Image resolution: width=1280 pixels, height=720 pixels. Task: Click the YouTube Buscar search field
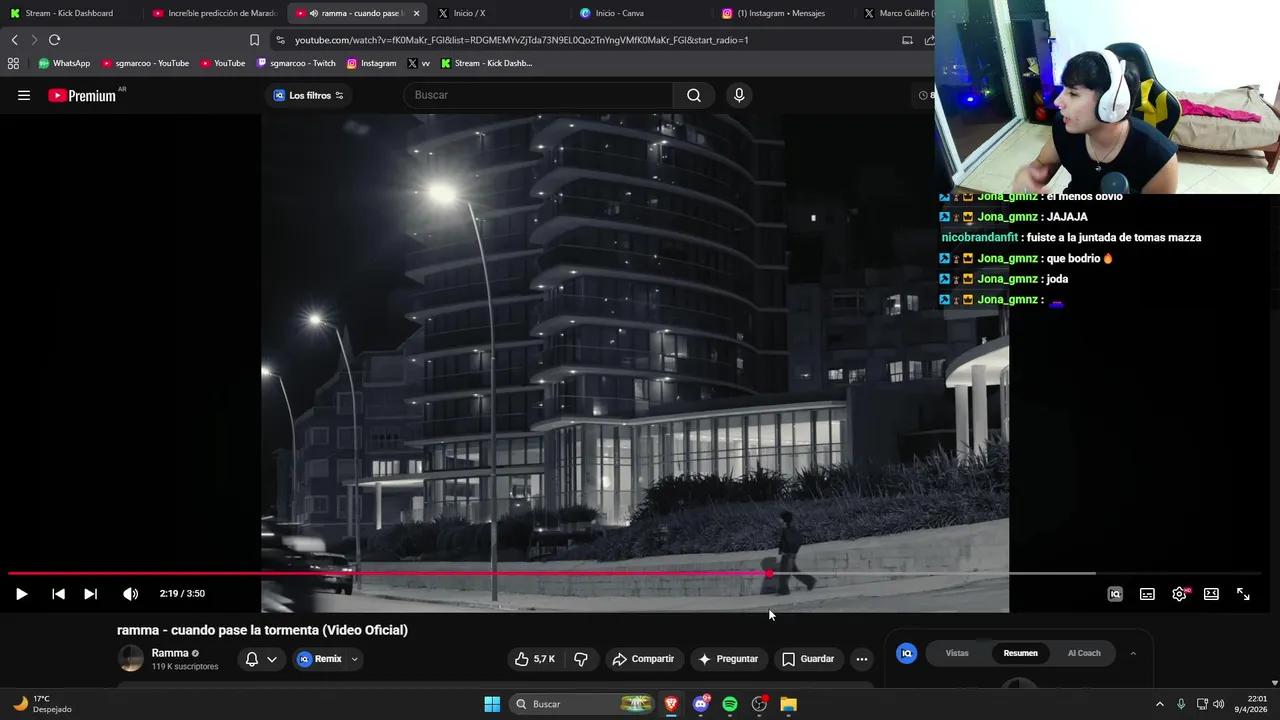point(540,95)
